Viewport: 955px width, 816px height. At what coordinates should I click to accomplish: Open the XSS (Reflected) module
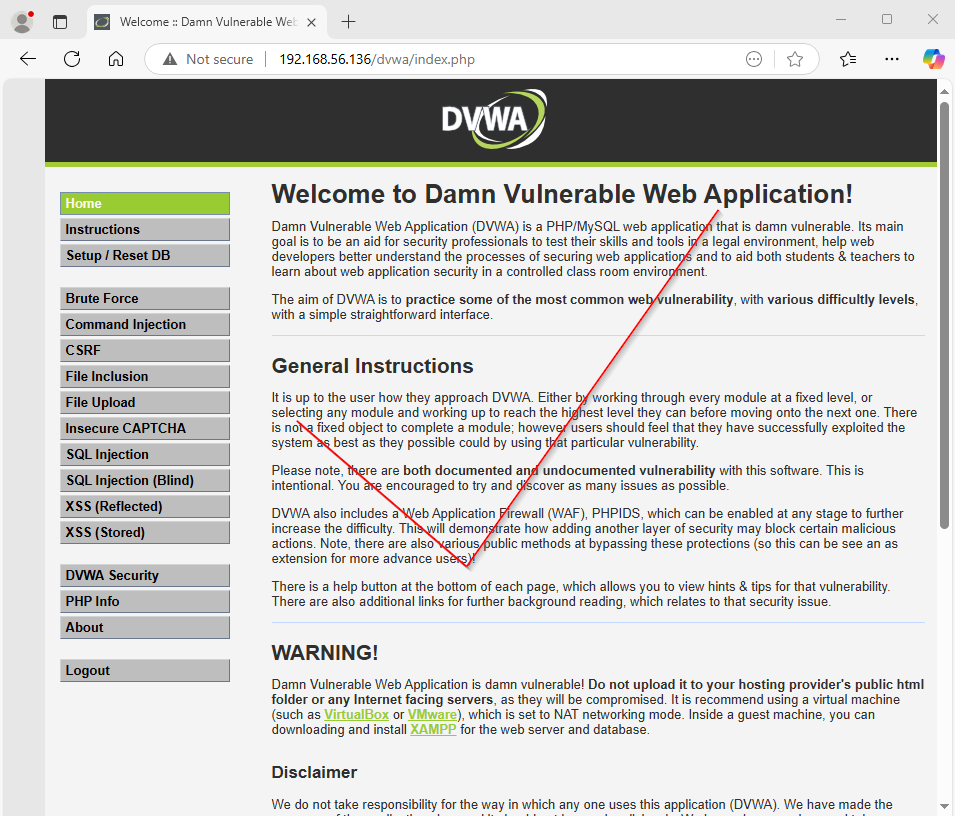145,507
